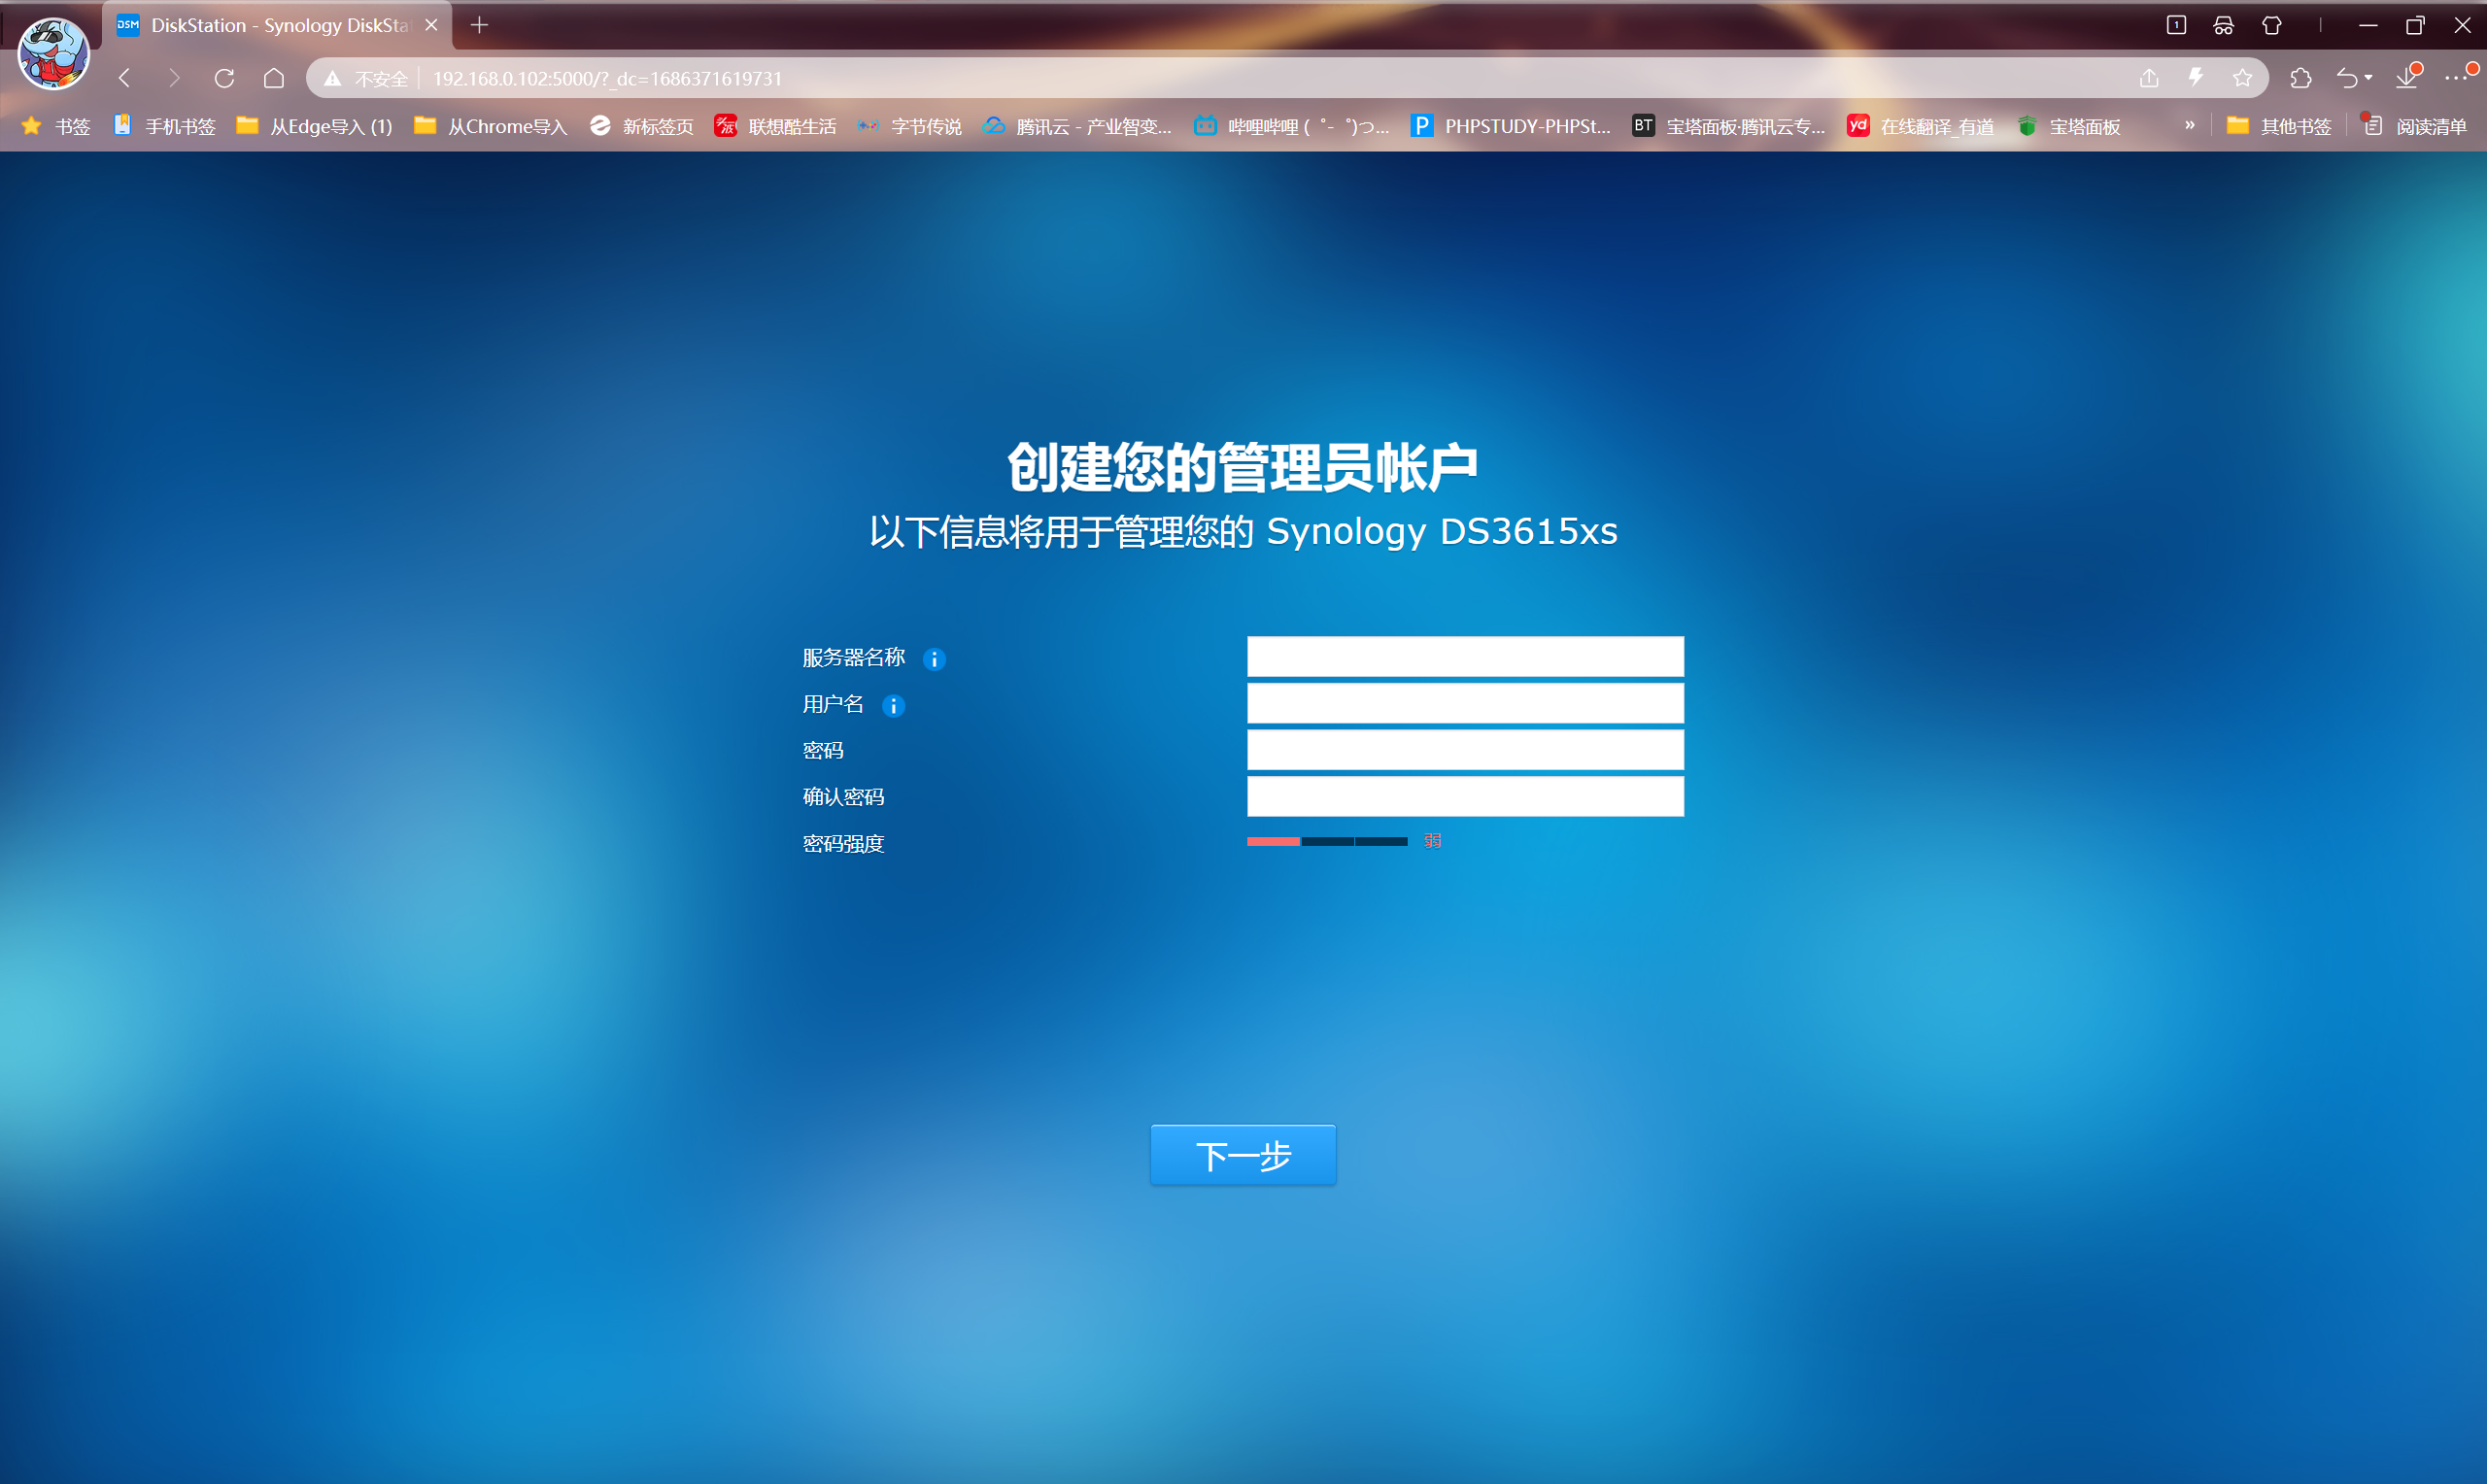Screen dimensions: 2487x1484
Task: Open the 联想酷生活 bookmark
Action: (x=775, y=126)
